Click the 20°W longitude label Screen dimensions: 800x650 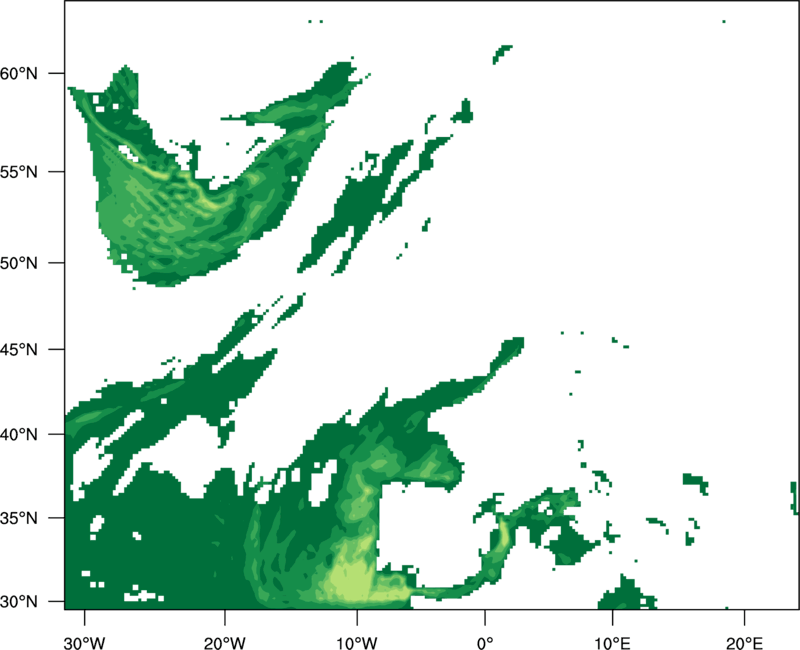coord(224,643)
